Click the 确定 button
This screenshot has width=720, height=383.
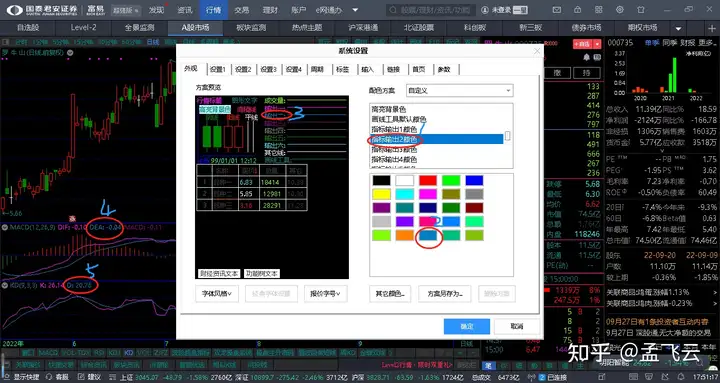tap(467, 326)
